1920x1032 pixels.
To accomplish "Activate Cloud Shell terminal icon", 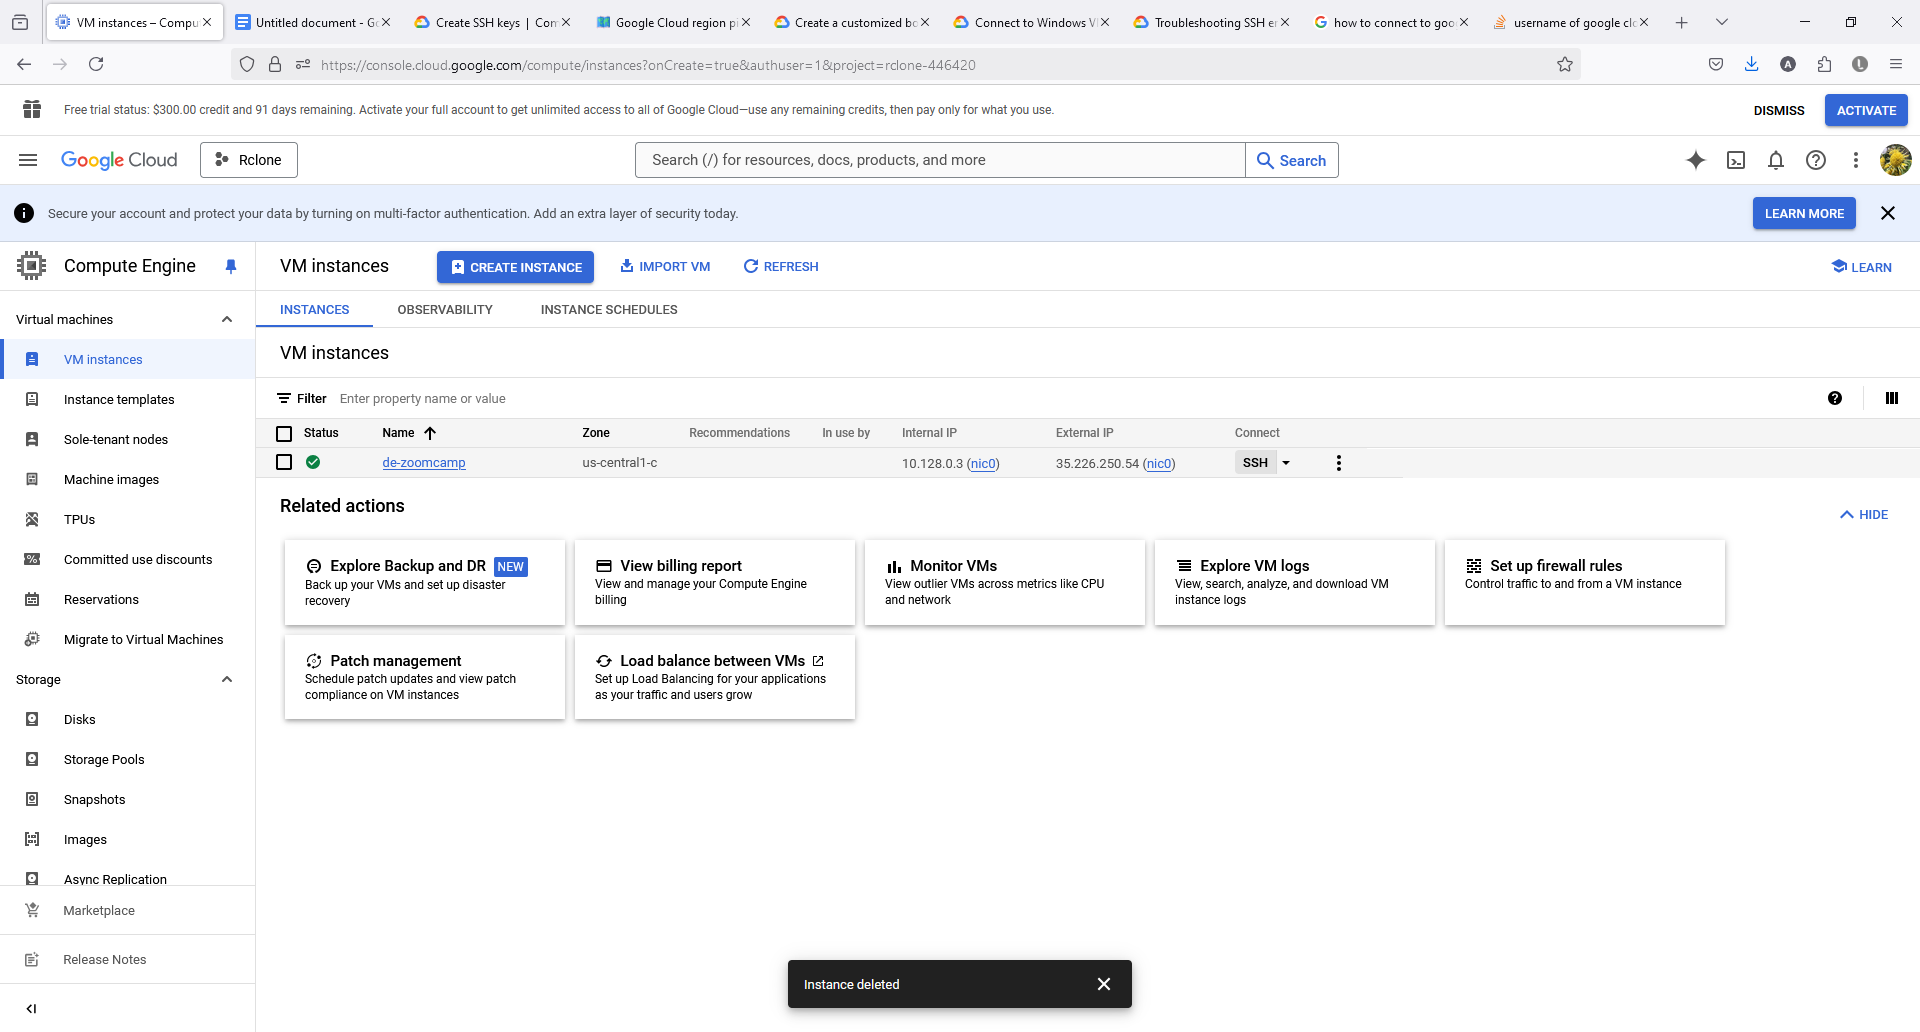I will (1736, 160).
